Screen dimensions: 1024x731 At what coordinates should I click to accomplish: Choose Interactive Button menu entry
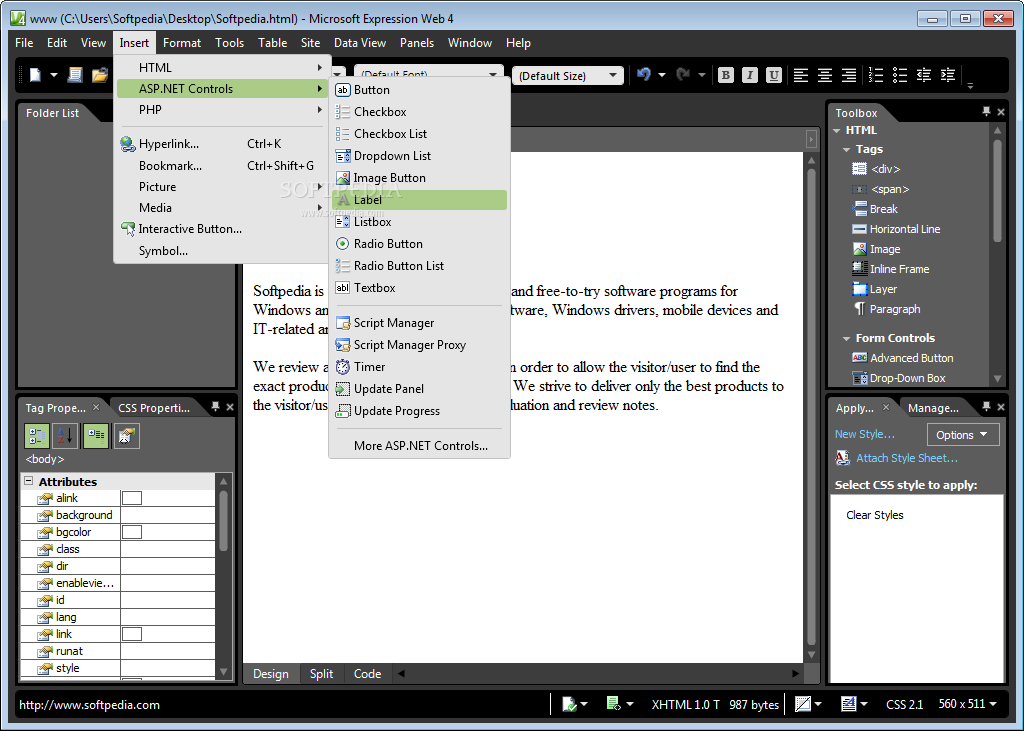tap(221, 229)
